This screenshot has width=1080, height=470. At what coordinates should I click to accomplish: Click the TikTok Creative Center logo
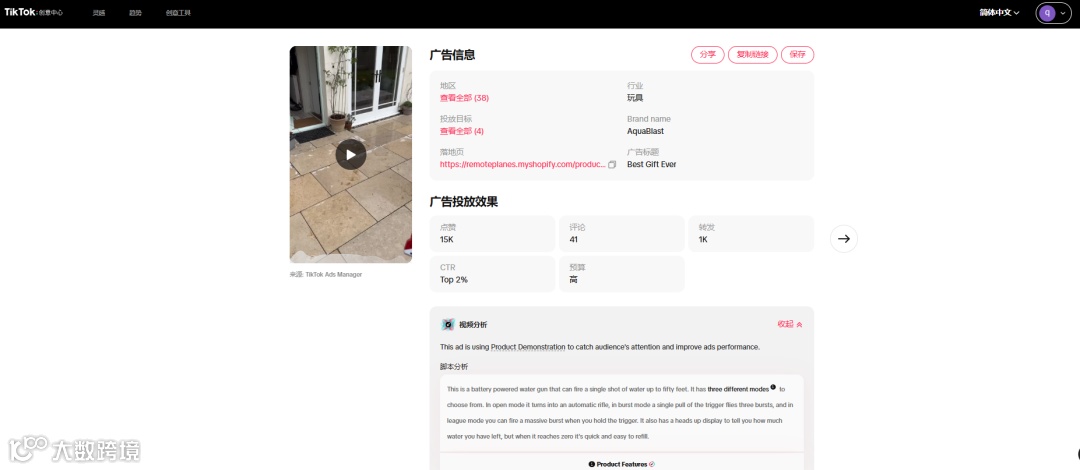33,12
